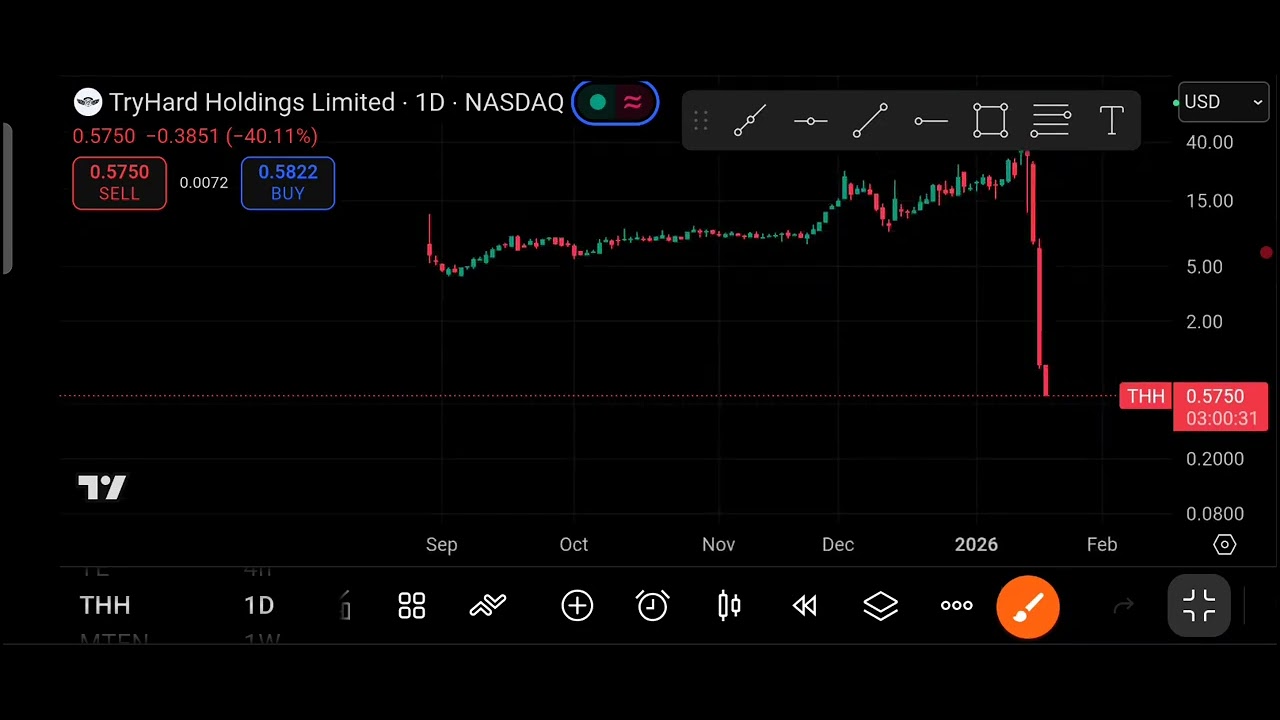The width and height of the screenshot is (1280, 720).
Task: Change the candlestick chart type
Action: coord(729,605)
